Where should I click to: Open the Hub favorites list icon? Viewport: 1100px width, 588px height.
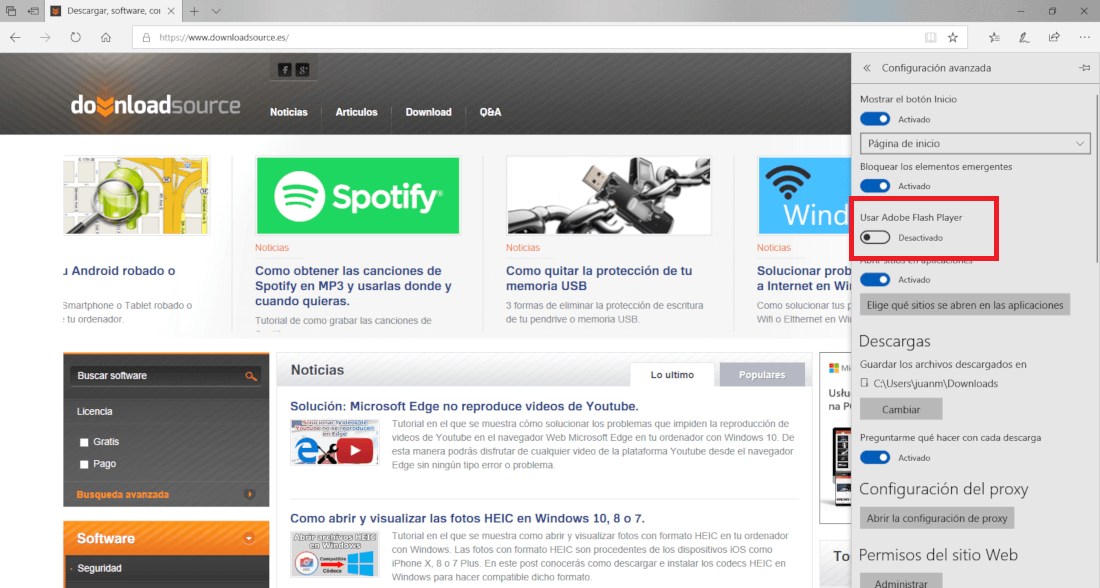pyautogui.click(x=994, y=38)
